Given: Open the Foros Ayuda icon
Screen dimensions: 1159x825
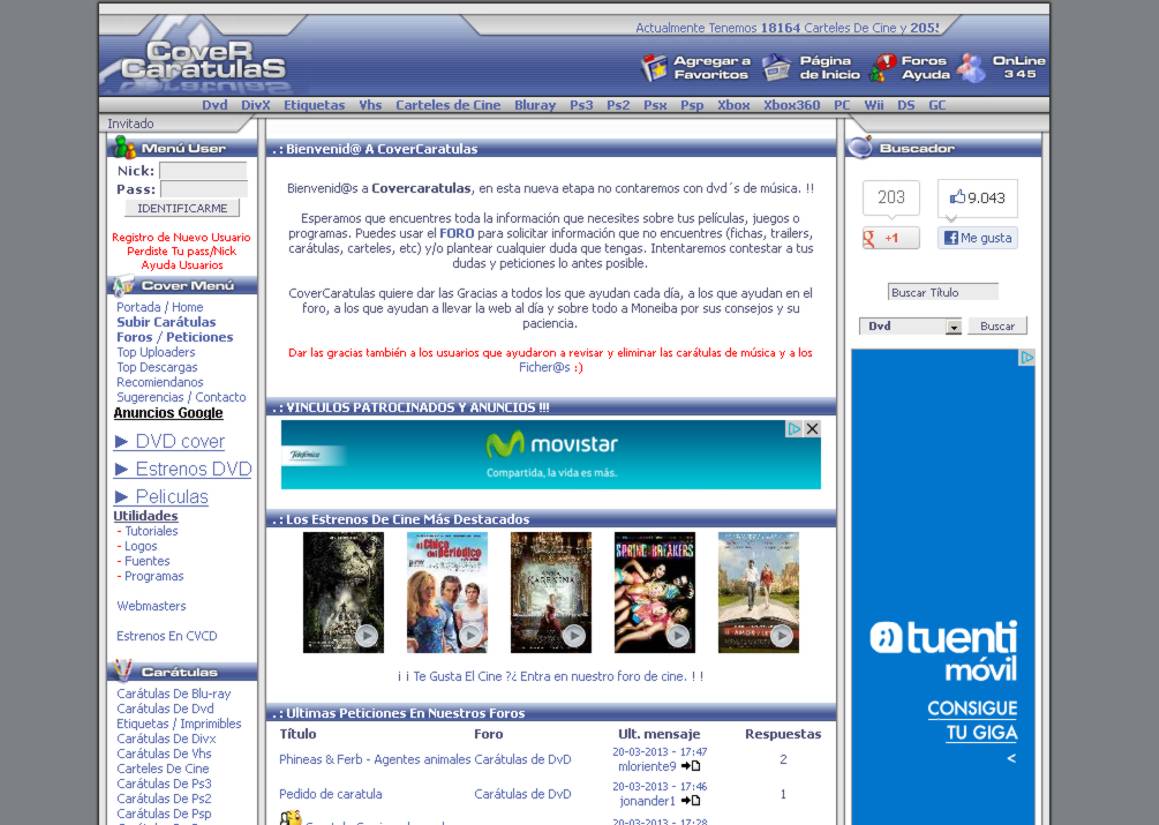Looking at the screenshot, I should click(882, 68).
